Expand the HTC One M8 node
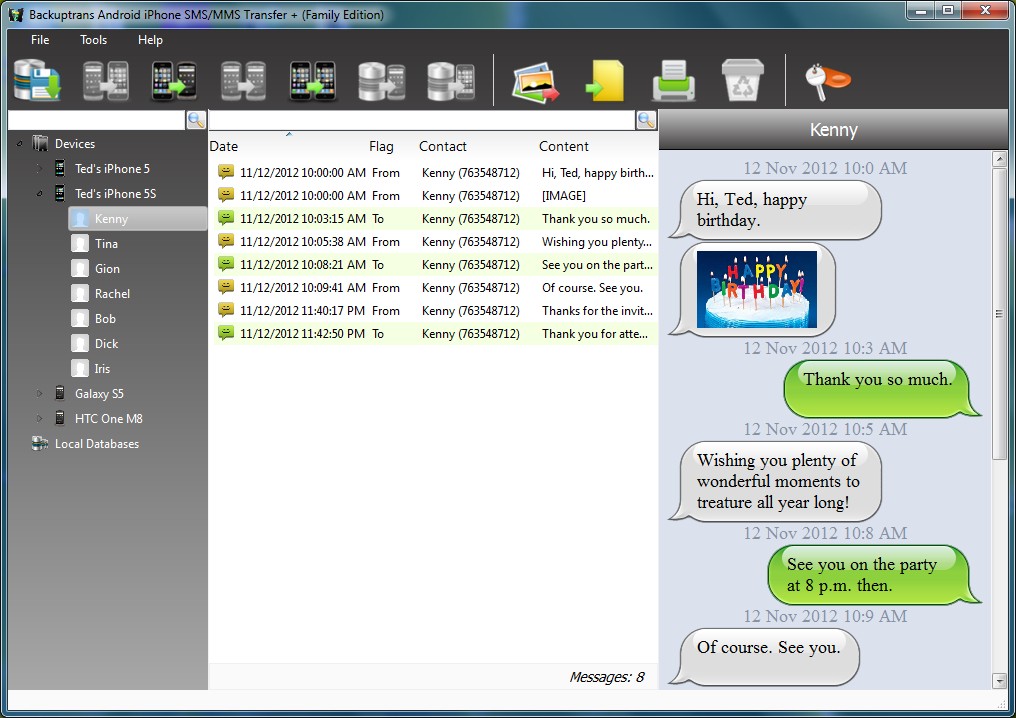The image size is (1016, 718). pyautogui.click(x=39, y=419)
